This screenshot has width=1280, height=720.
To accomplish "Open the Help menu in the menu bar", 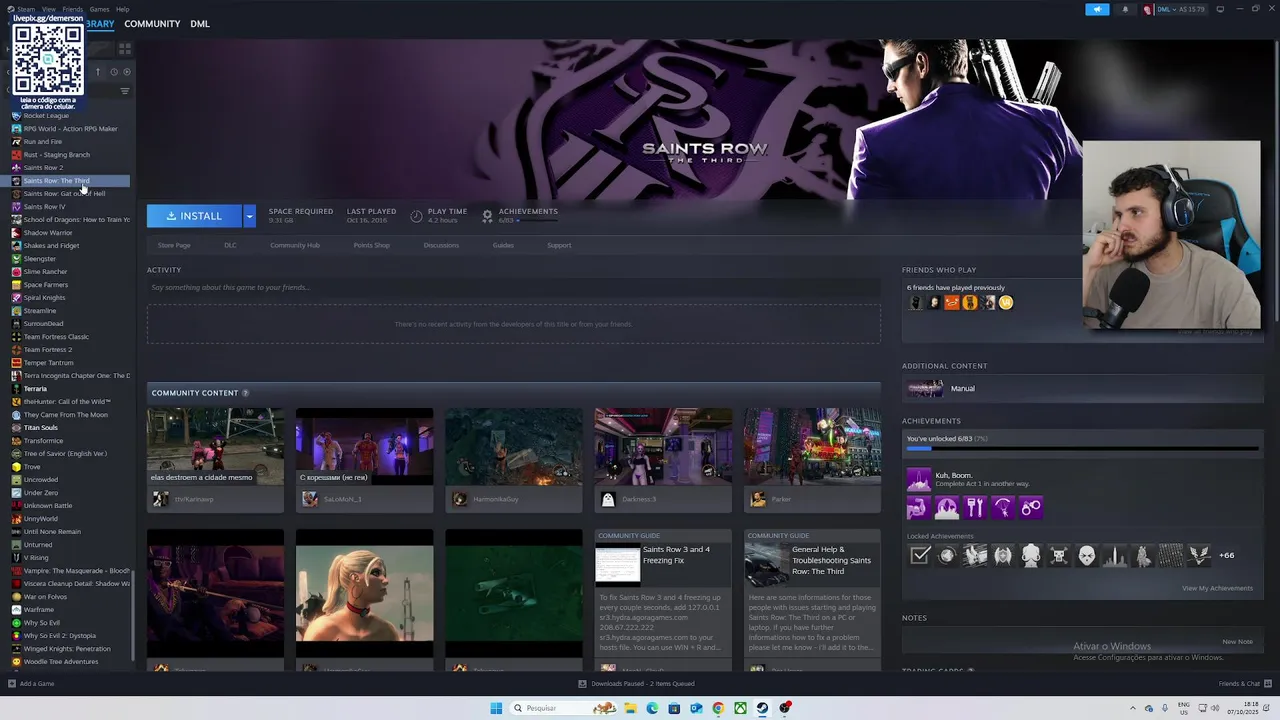I will [x=122, y=9].
